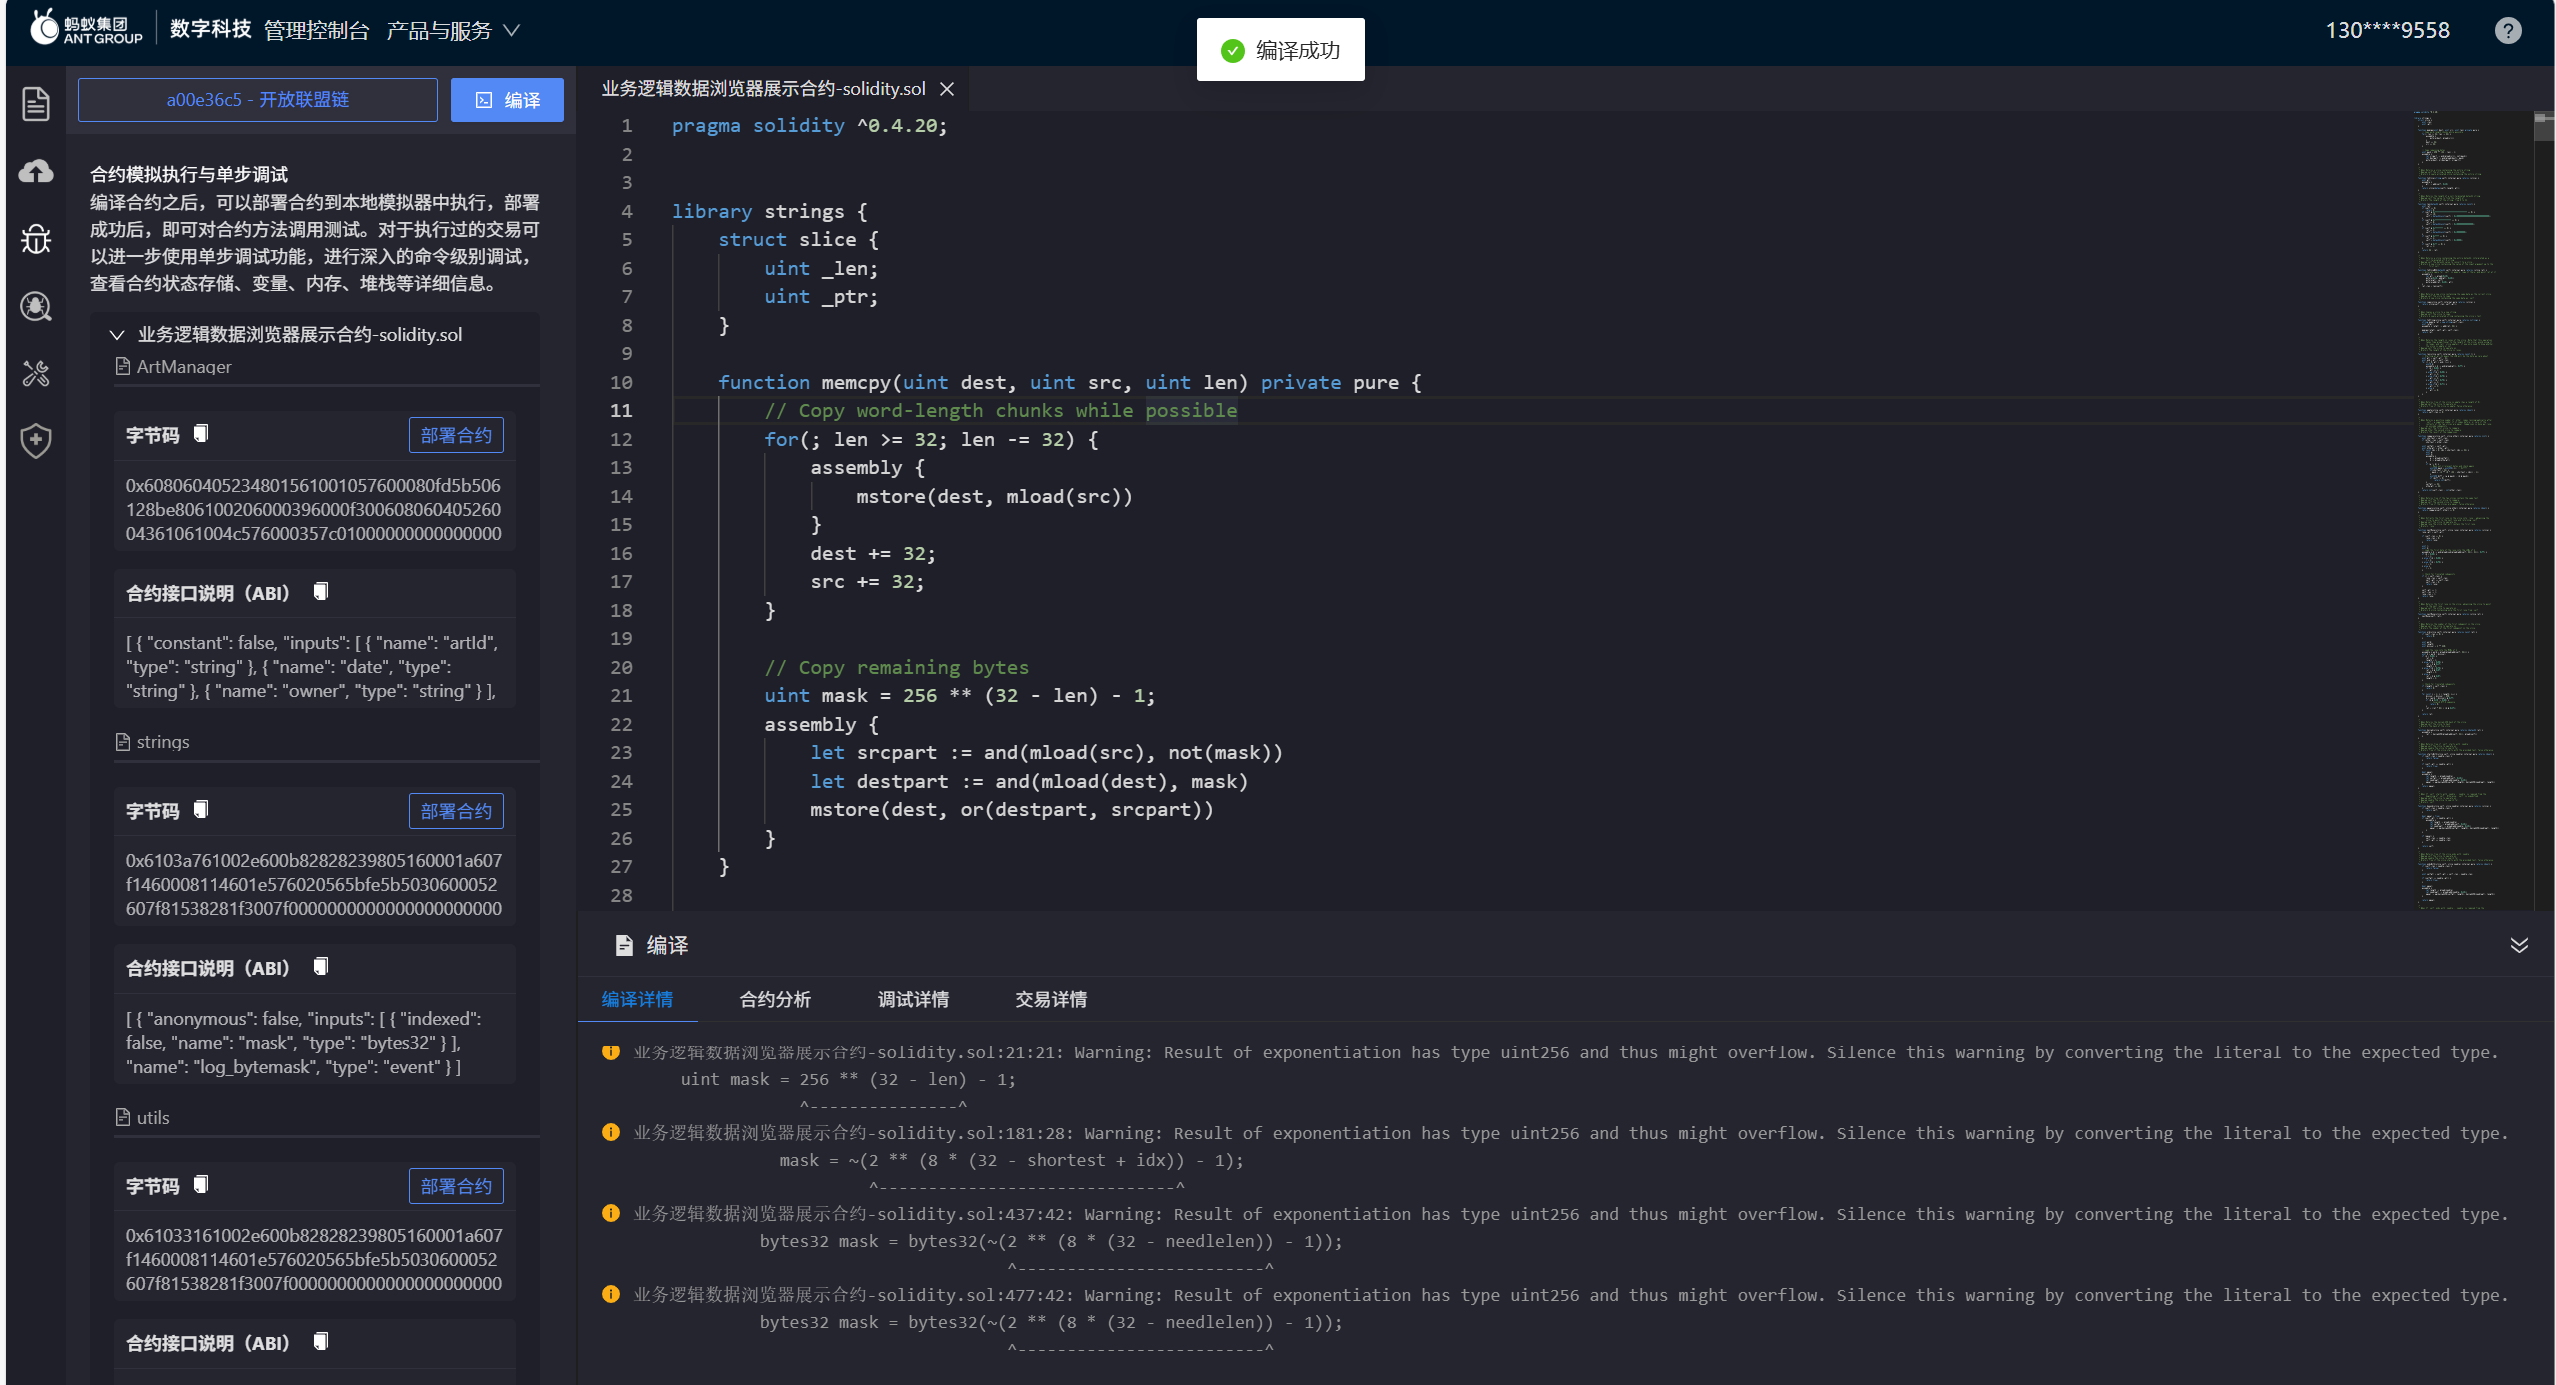2556x1385 pixels.
Task: Copy the ArtManager ABI with the copy icon
Action: [320, 592]
